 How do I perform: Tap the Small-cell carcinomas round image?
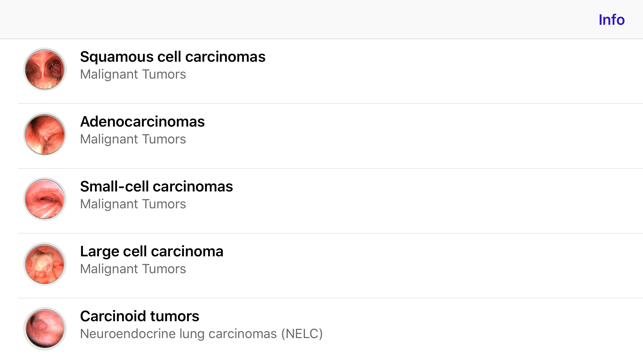coord(45,199)
